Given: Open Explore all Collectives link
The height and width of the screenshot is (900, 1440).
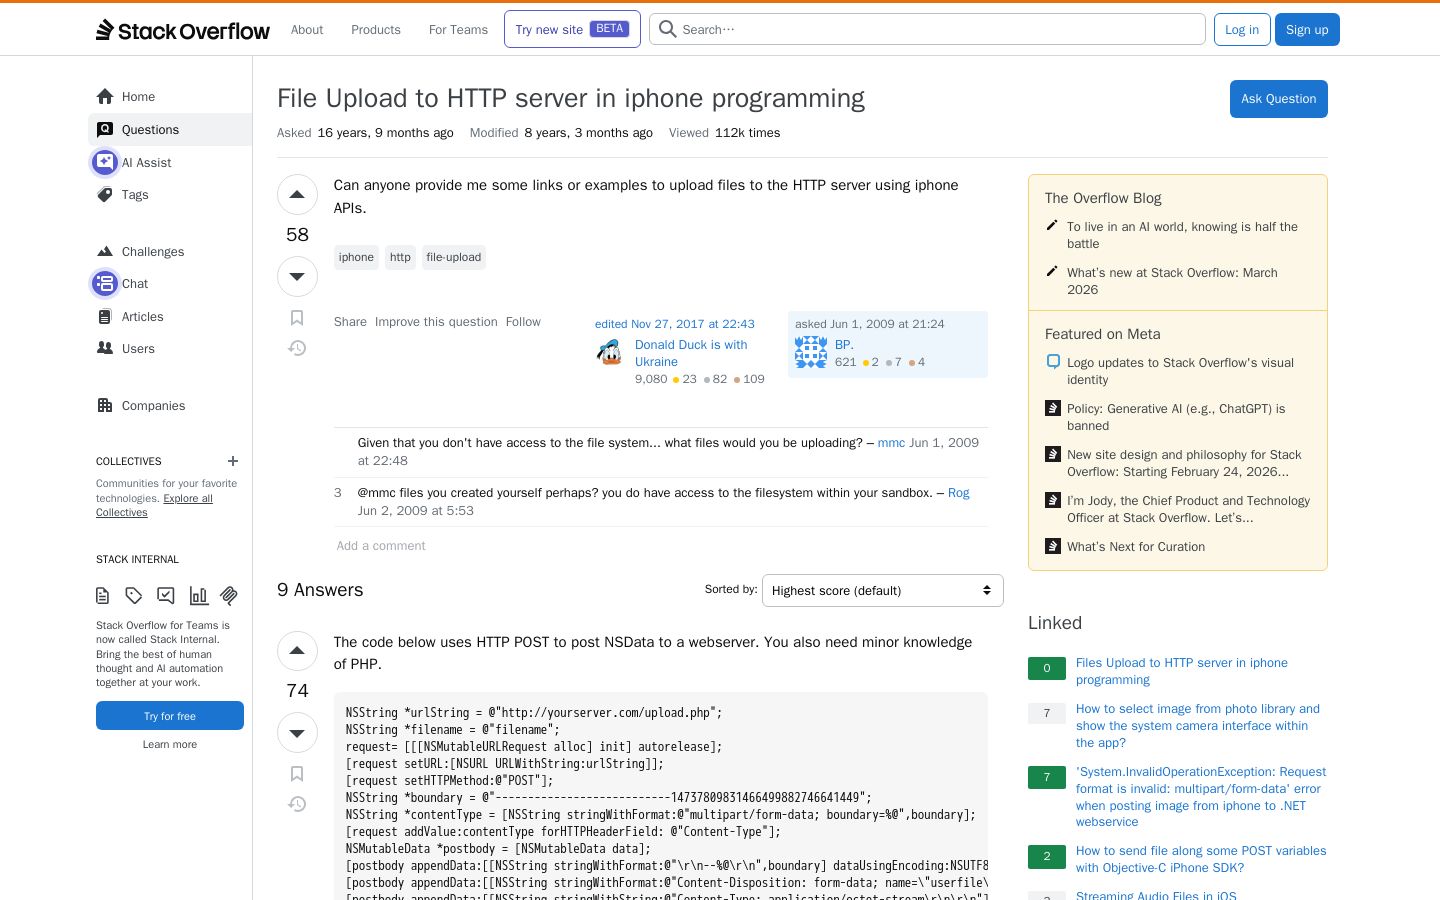Looking at the screenshot, I should point(155,505).
